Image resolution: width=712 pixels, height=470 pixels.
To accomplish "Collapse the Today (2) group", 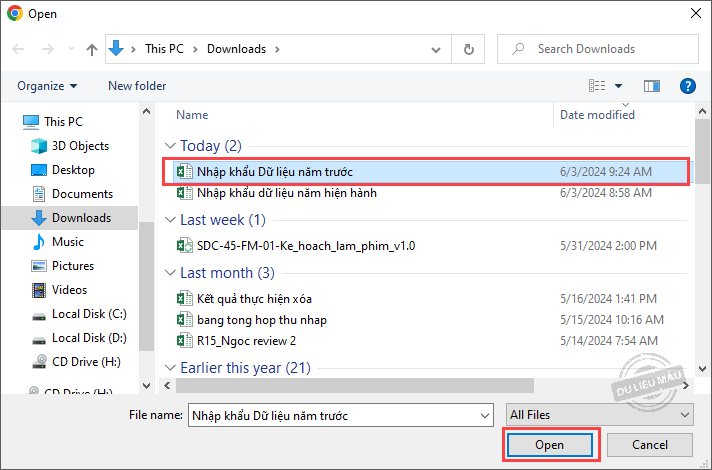I will 170,146.
